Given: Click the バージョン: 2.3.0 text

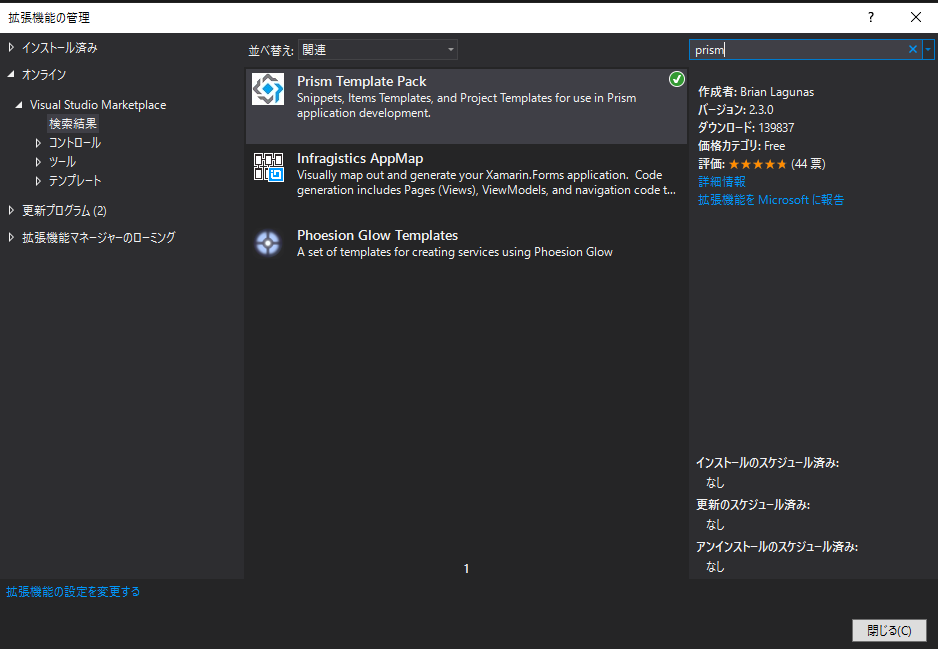Looking at the screenshot, I should pos(736,110).
